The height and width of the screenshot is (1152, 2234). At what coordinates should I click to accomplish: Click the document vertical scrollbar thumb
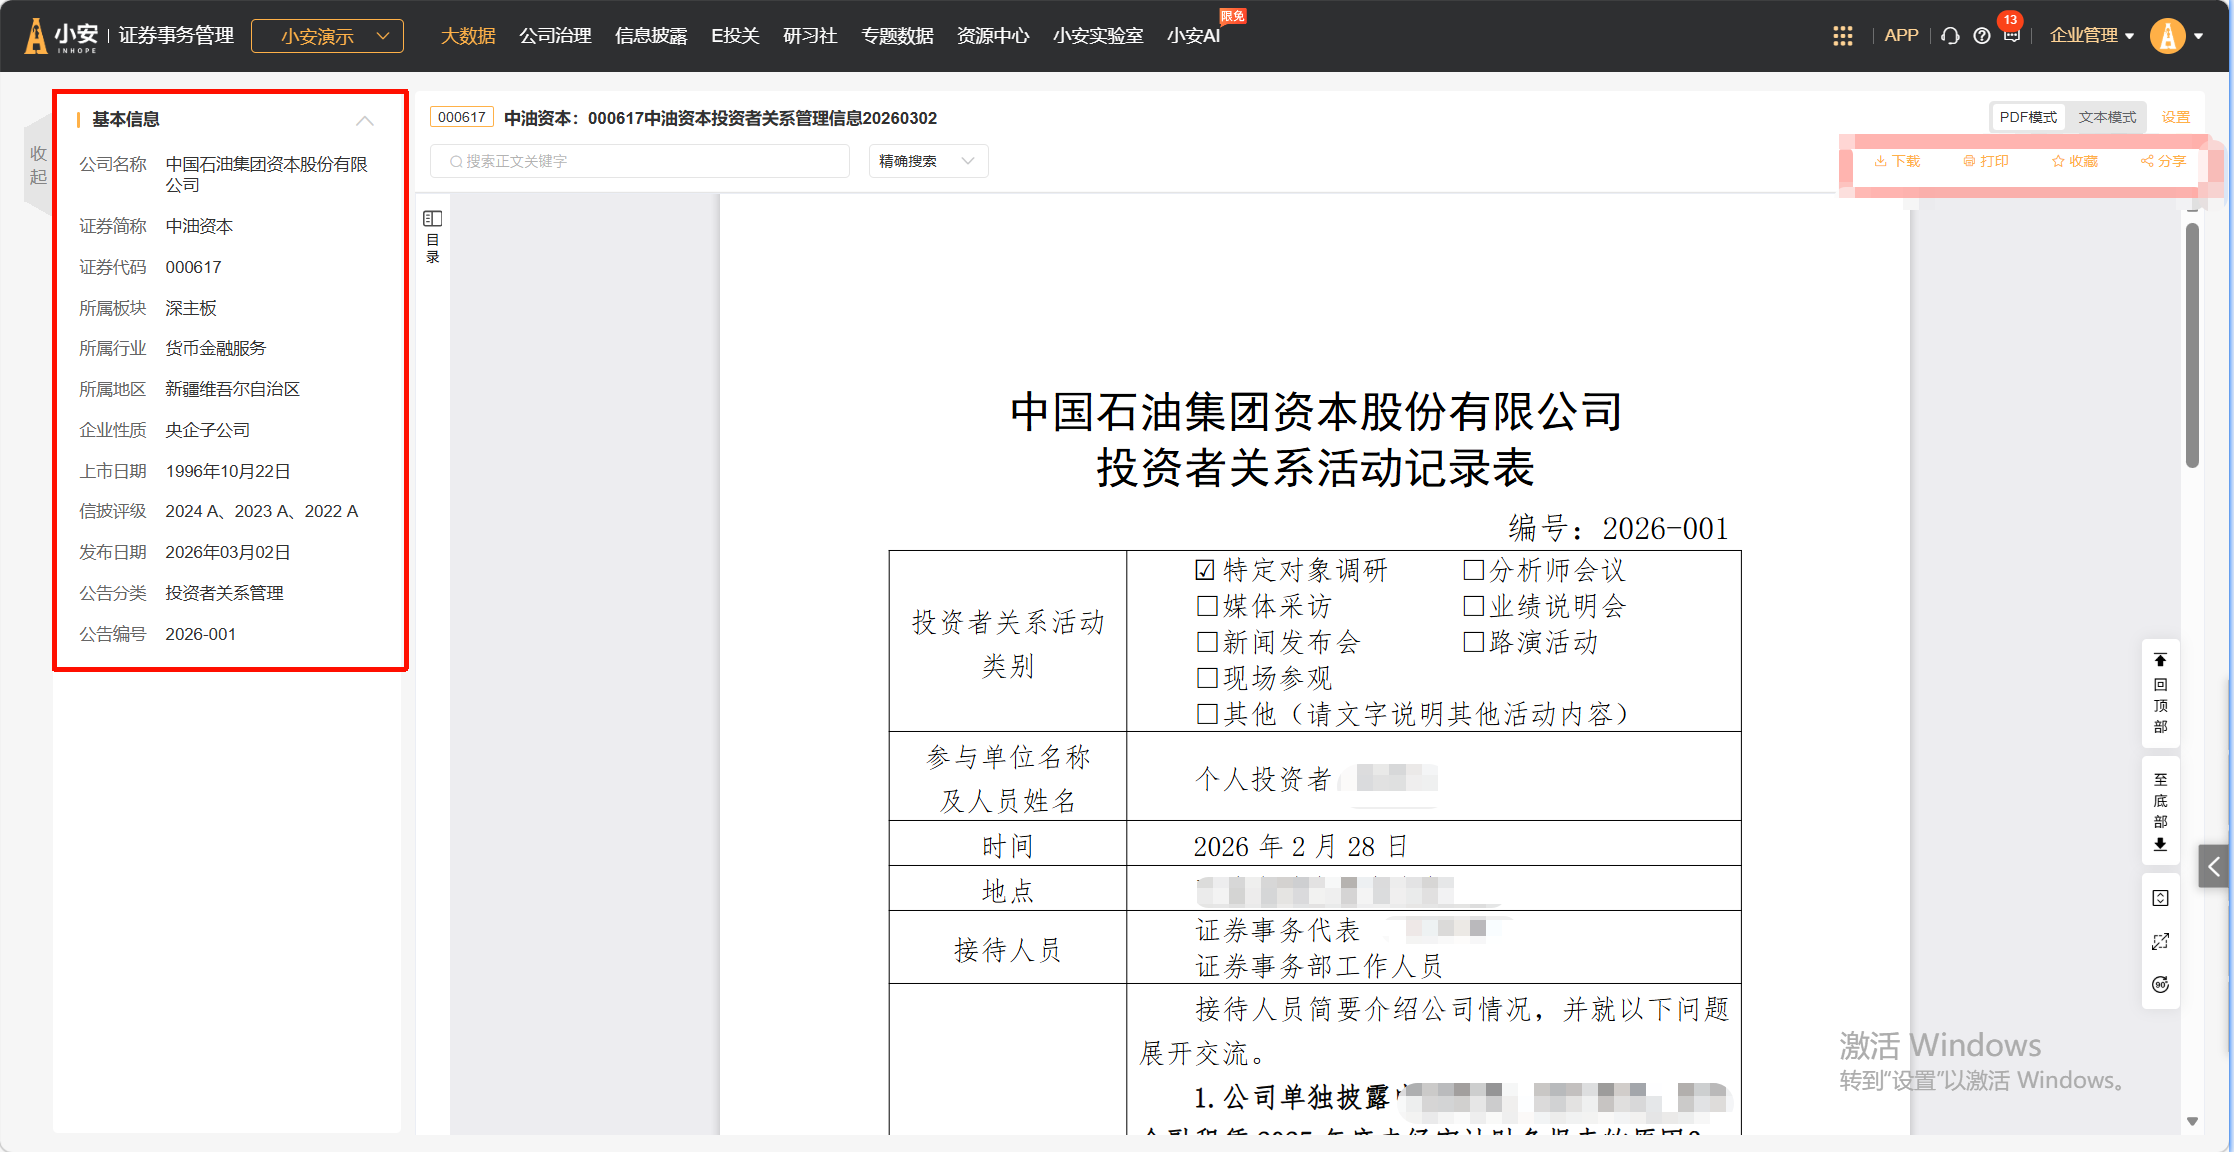[2192, 345]
